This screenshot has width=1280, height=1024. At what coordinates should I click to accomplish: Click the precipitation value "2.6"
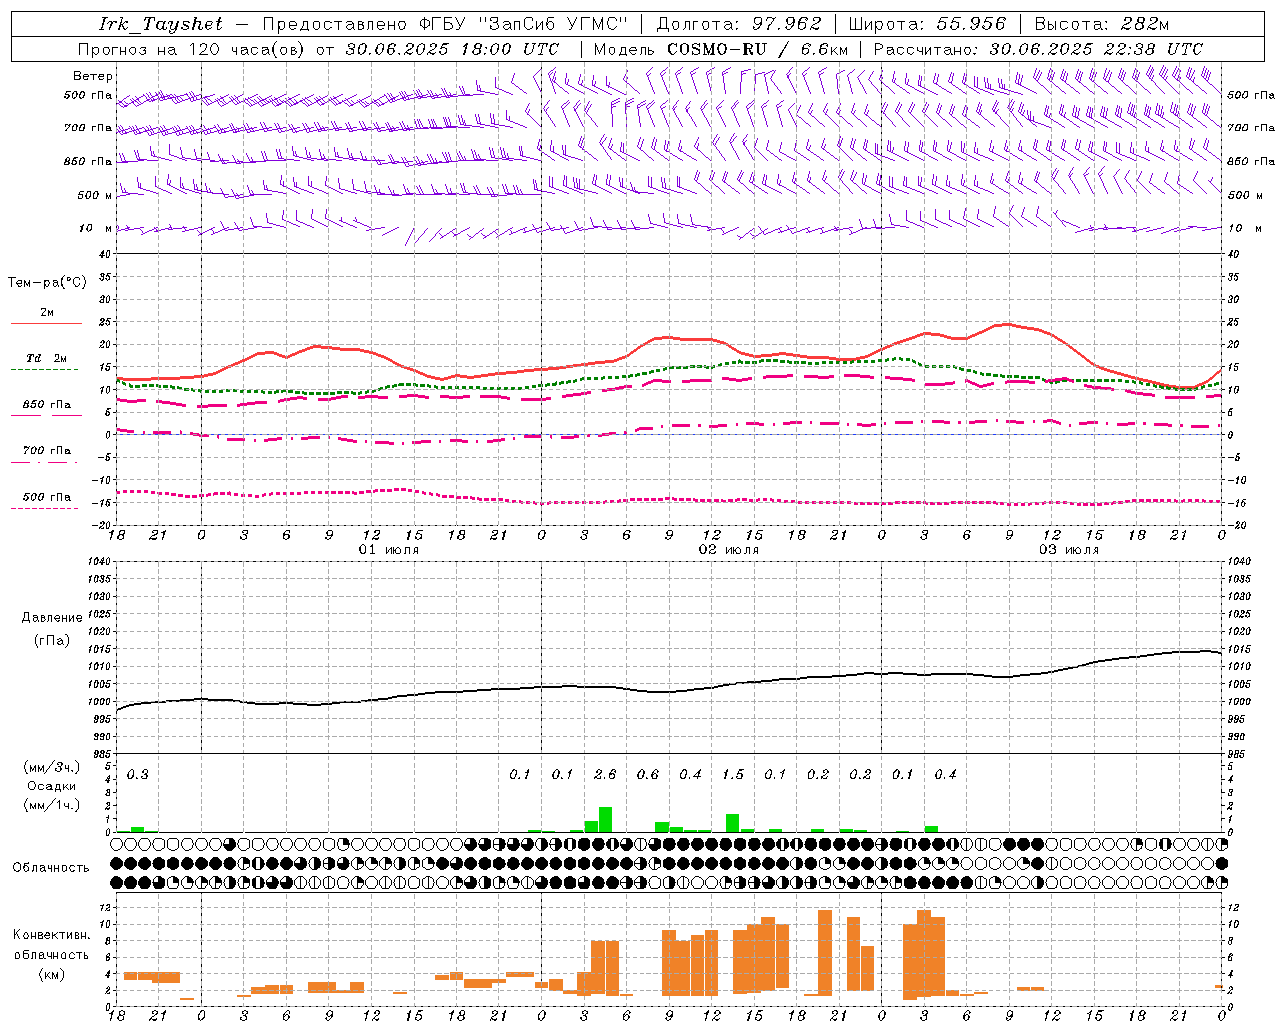(x=605, y=775)
